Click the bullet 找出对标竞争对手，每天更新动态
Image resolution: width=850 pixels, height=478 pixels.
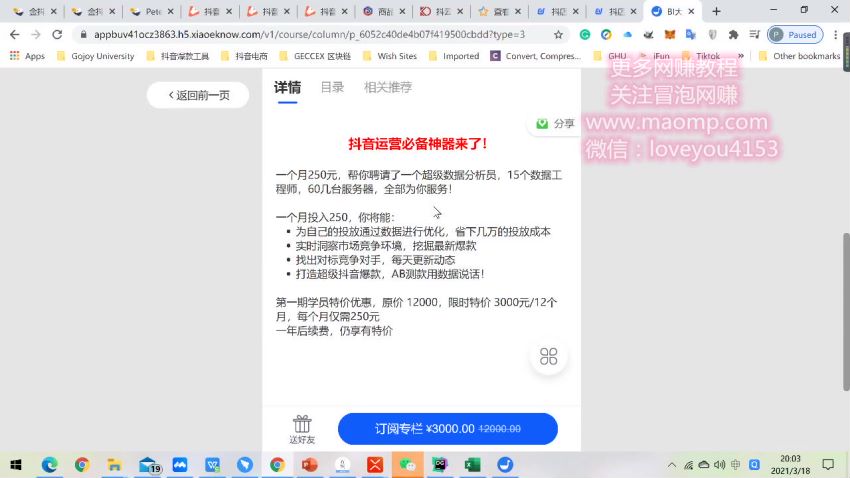tap(375, 260)
